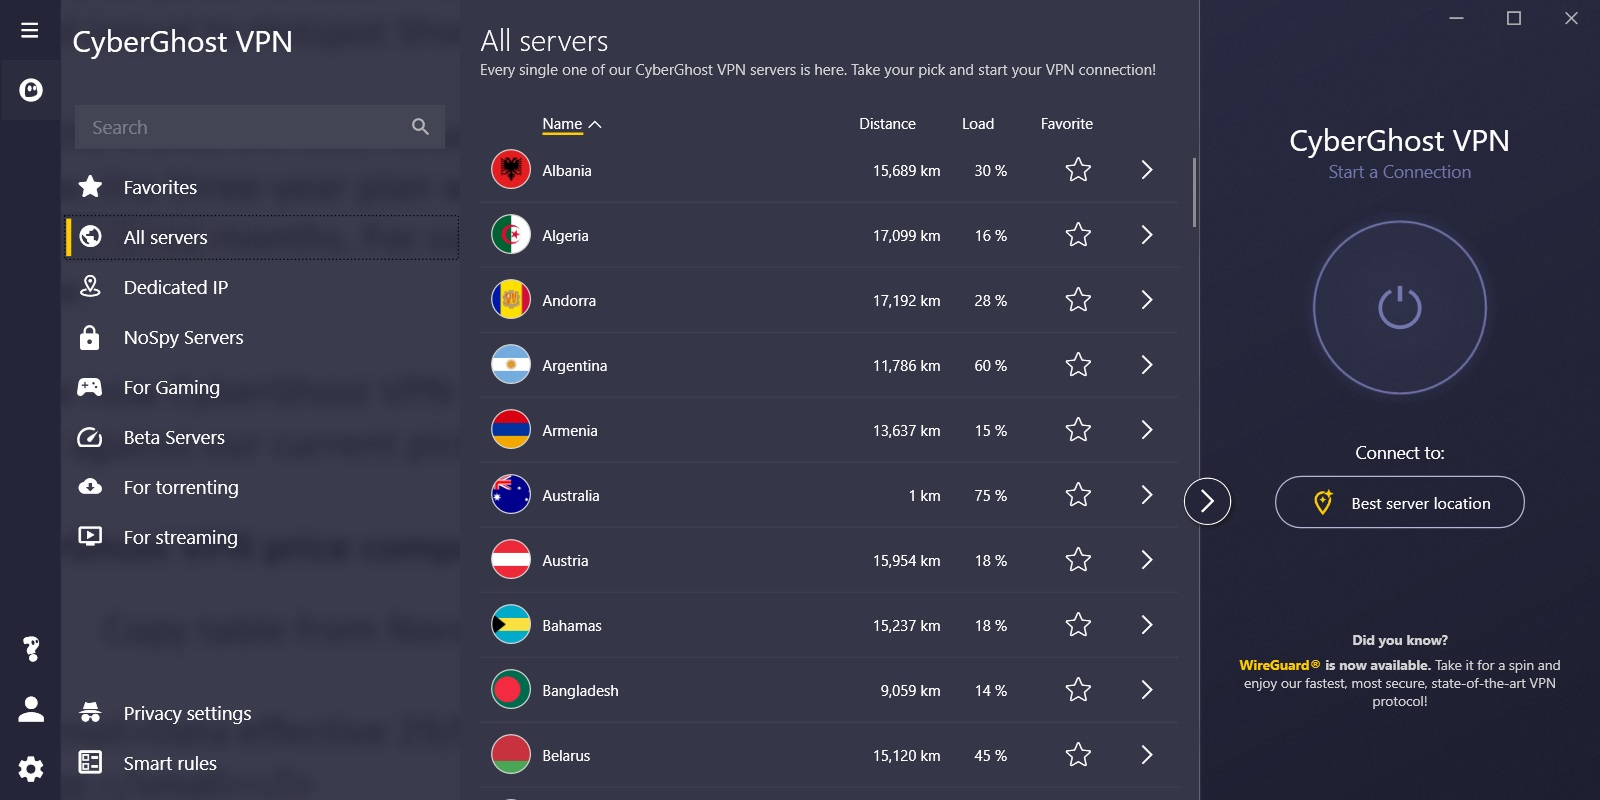Select the NoSpy Servers menu item
This screenshot has height=800, width=1600.
[x=183, y=337]
